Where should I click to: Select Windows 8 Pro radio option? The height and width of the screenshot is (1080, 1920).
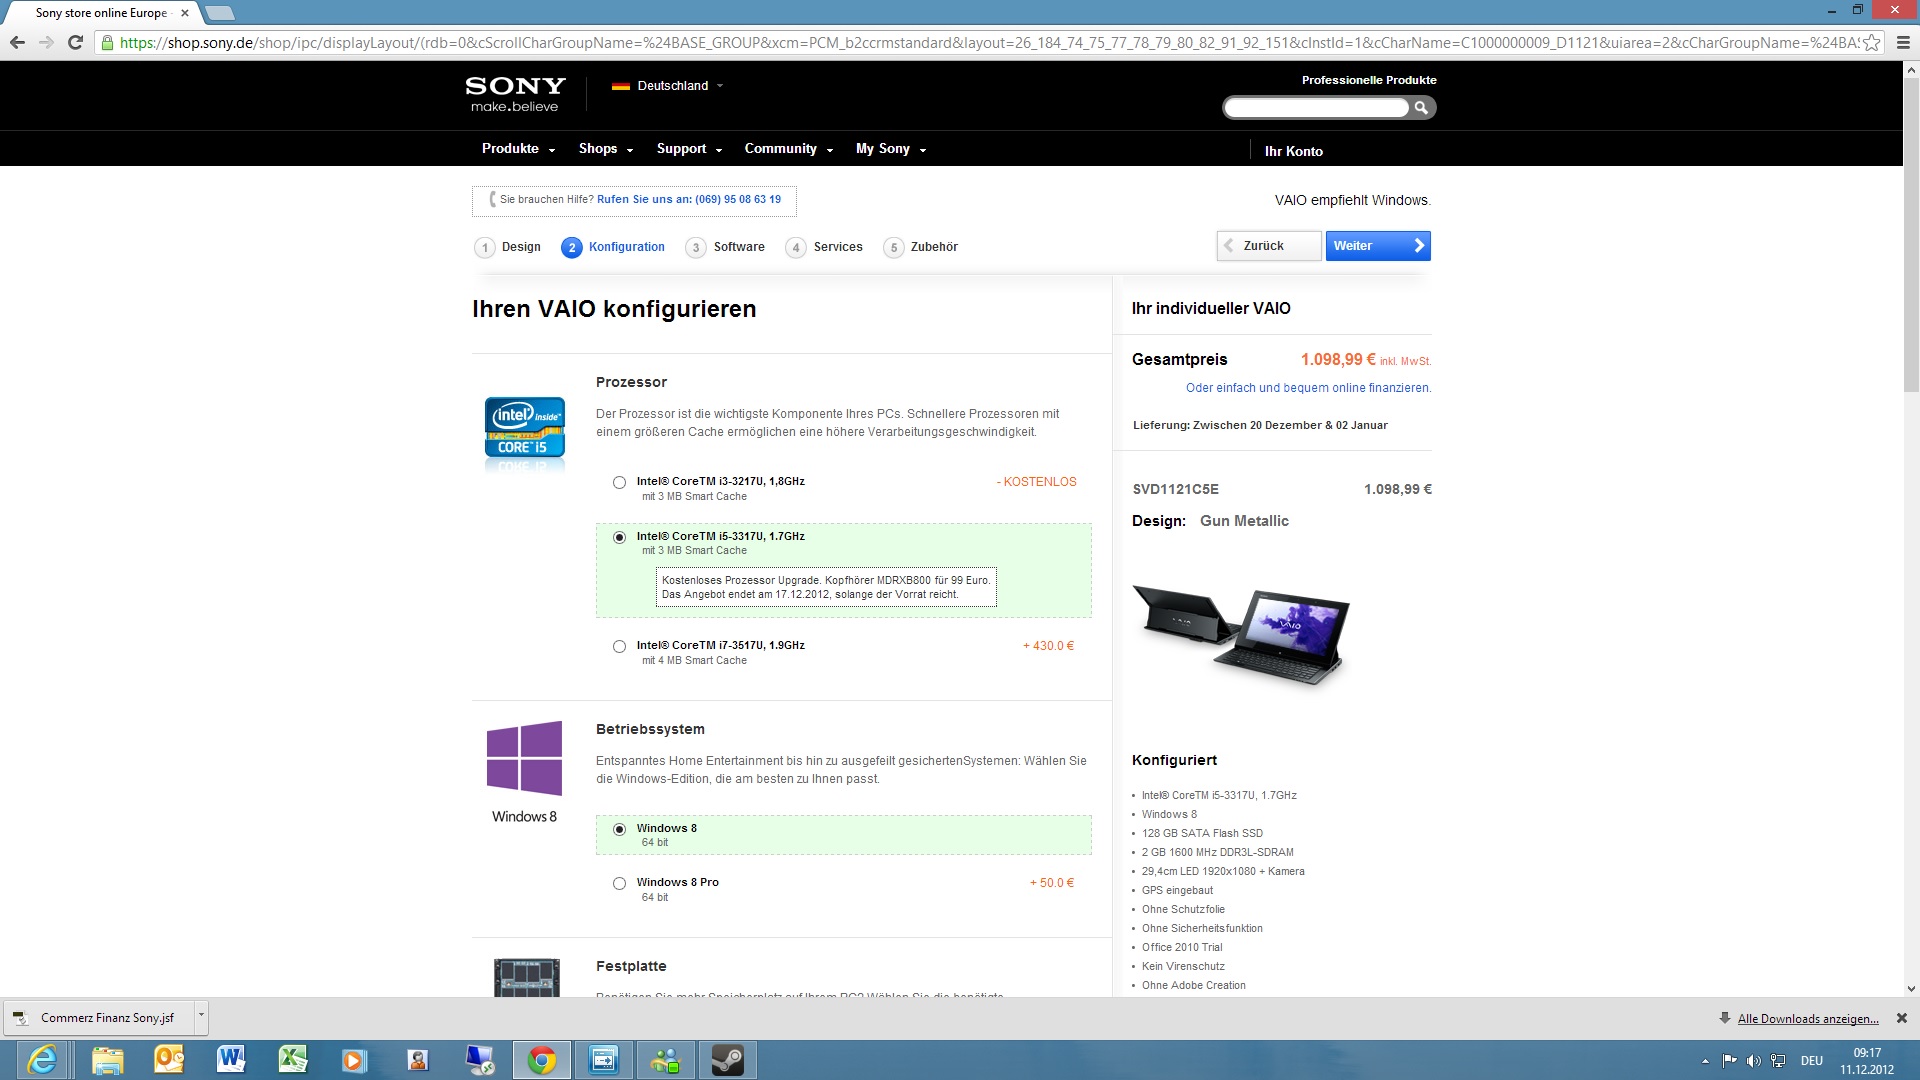click(619, 883)
